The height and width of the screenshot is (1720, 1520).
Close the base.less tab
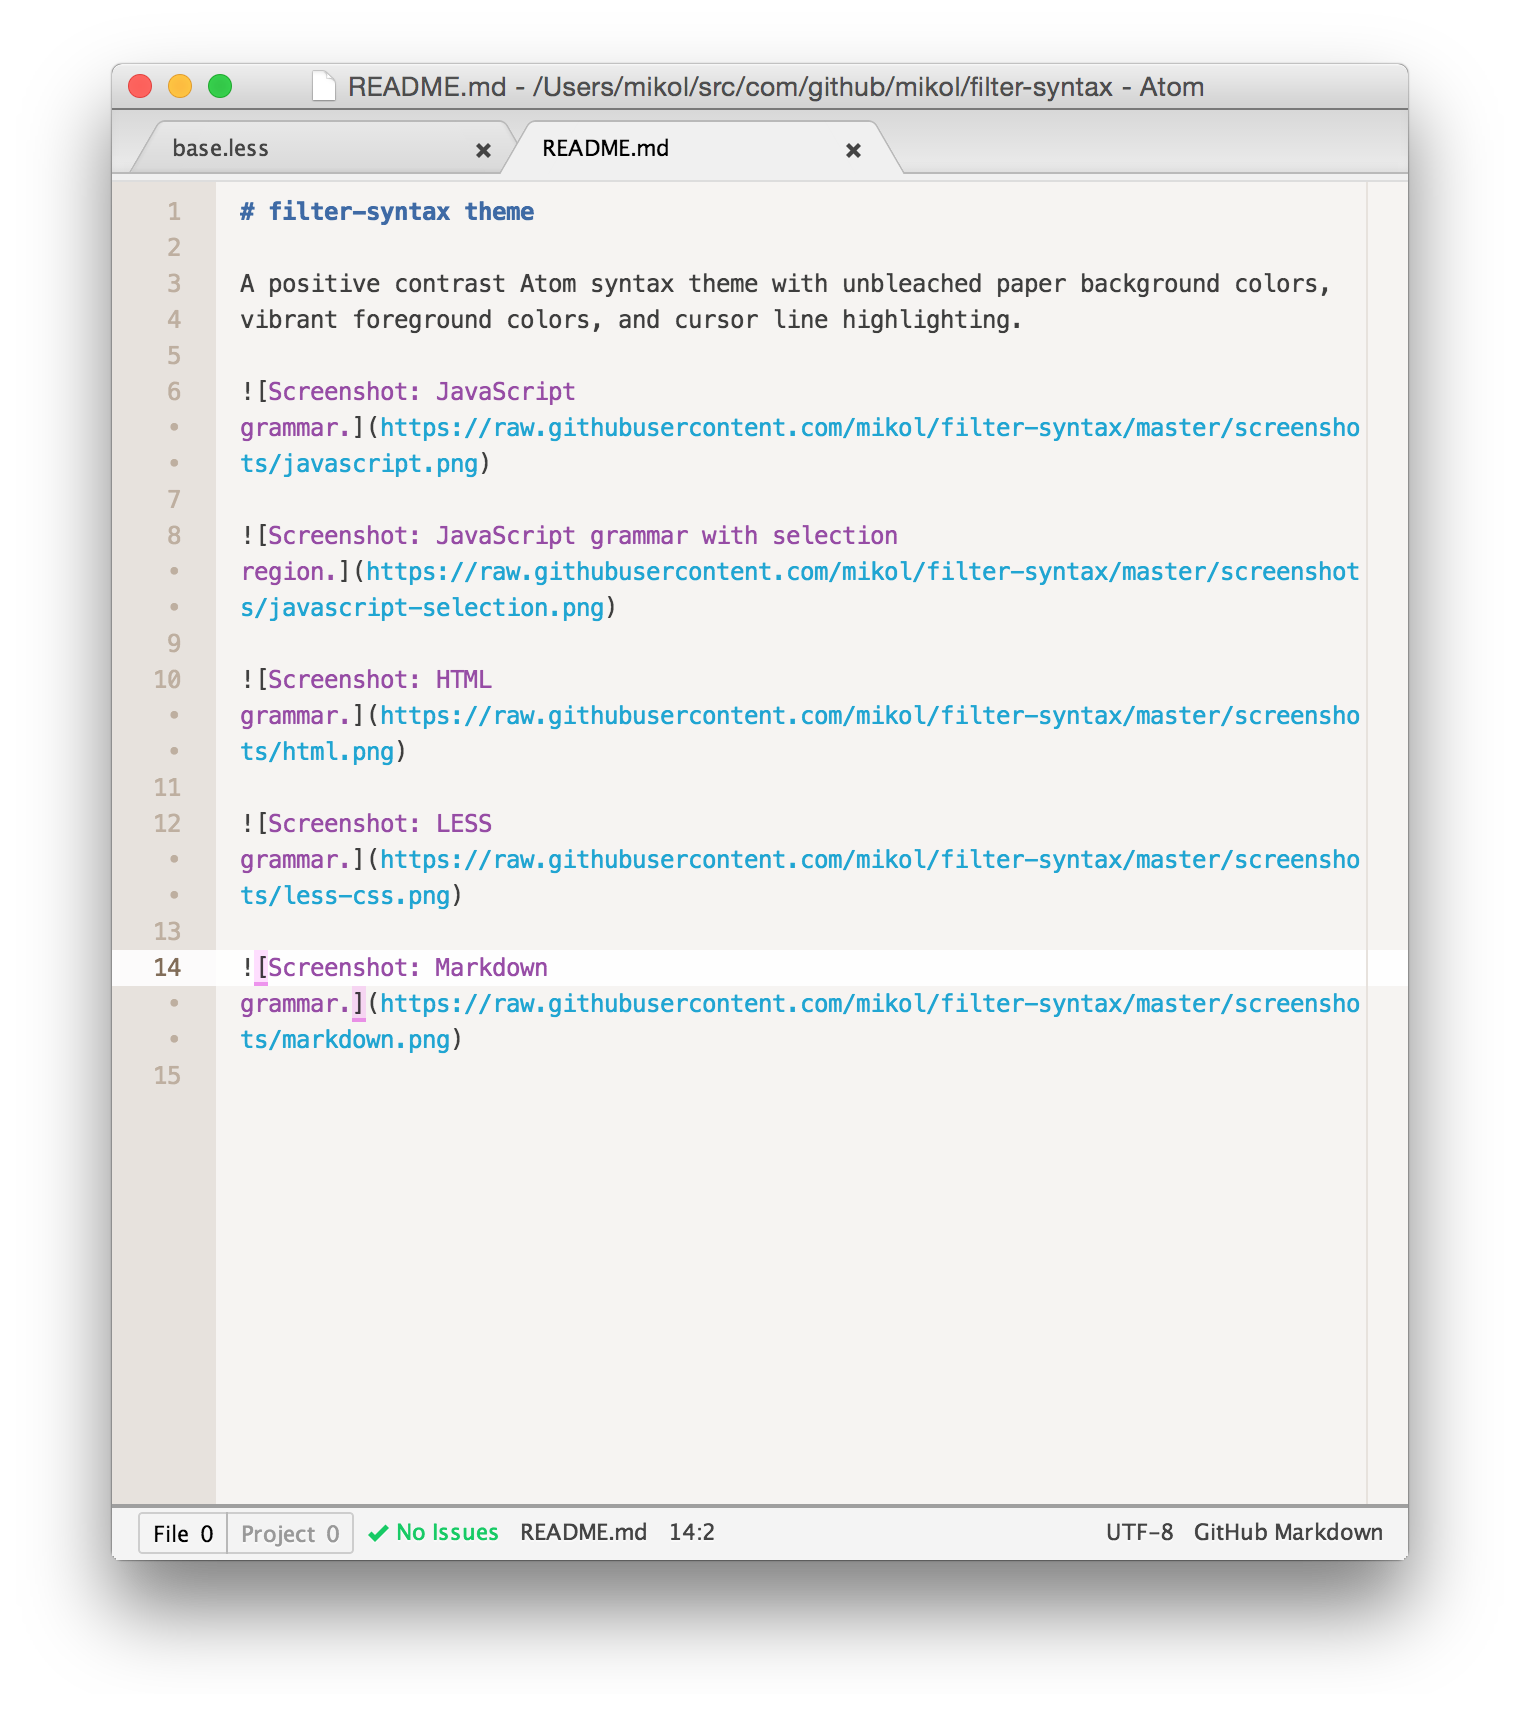483,150
